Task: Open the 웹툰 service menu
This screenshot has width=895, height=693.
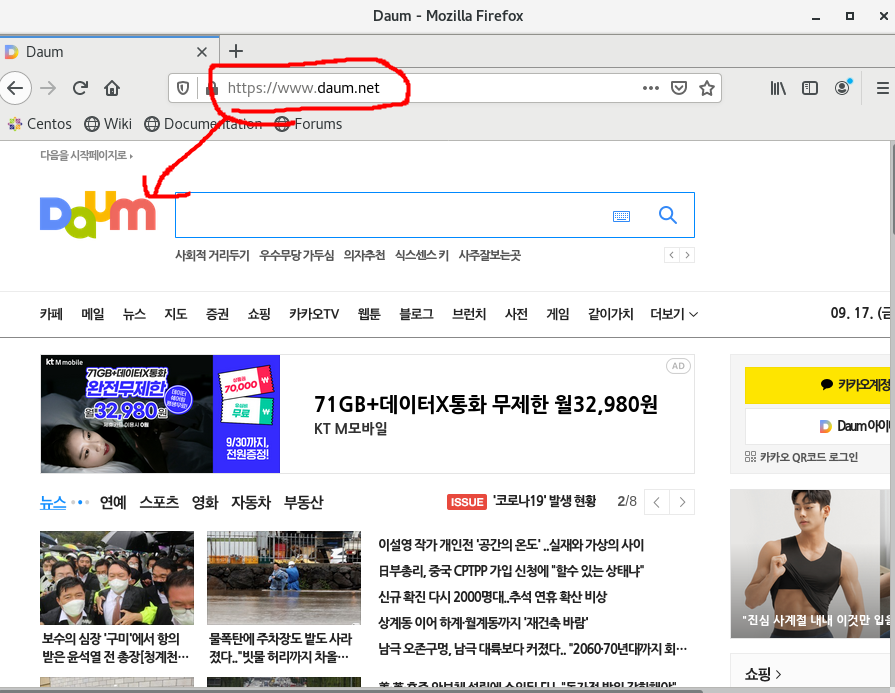Action: tap(369, 314)
